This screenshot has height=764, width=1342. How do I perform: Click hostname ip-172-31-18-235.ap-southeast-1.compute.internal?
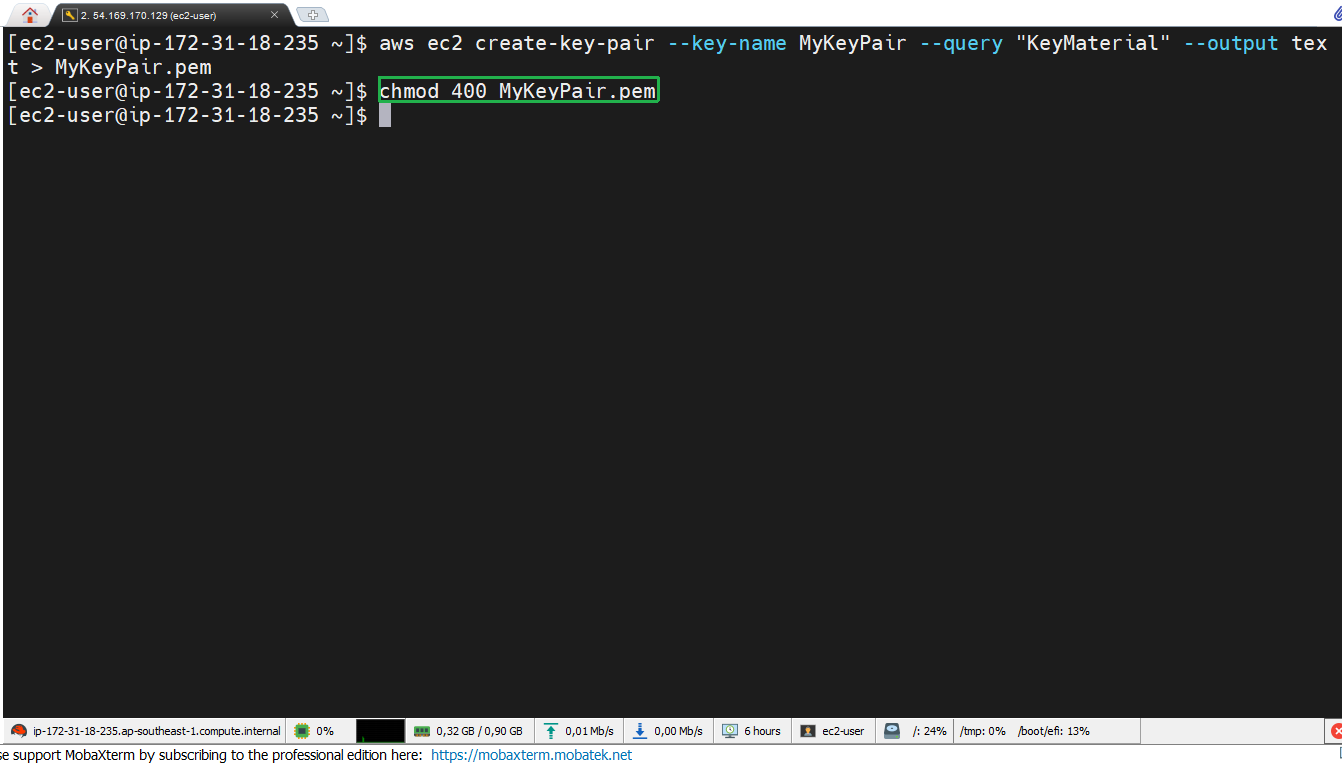[x=157, y=731]
